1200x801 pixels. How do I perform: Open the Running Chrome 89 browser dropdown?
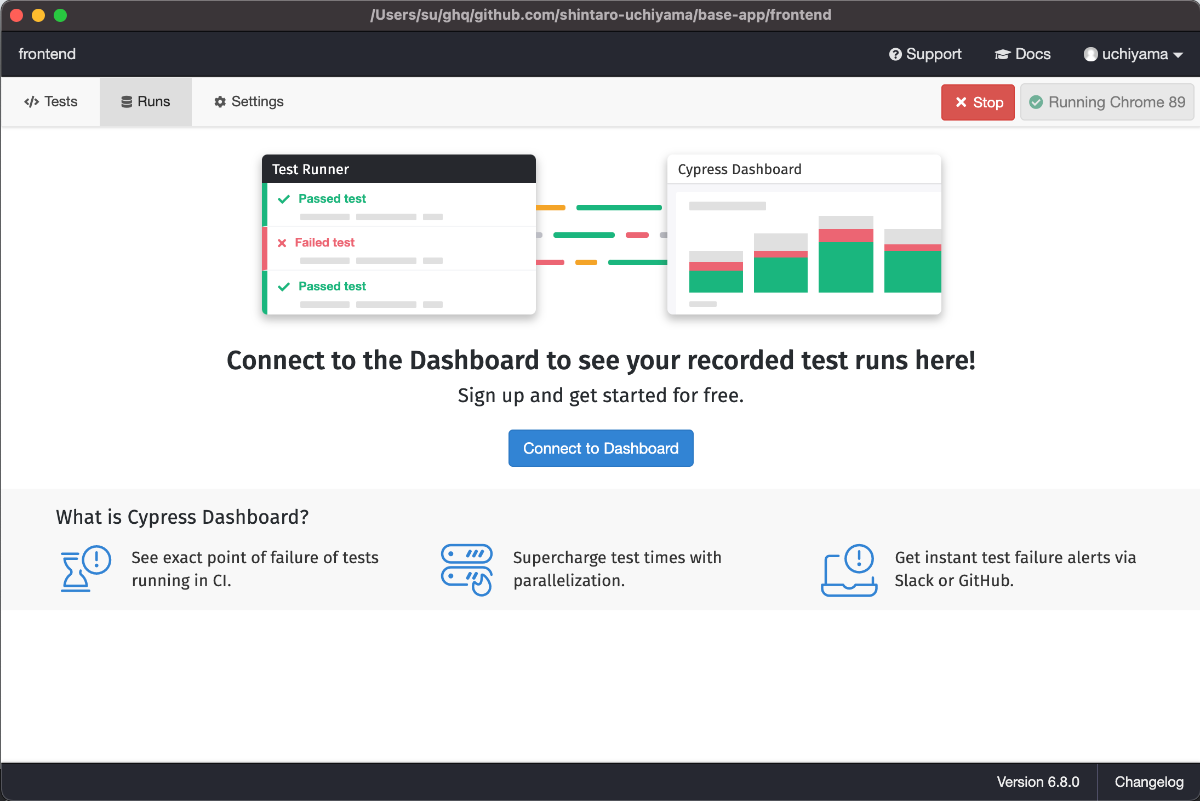[1107, 102]
